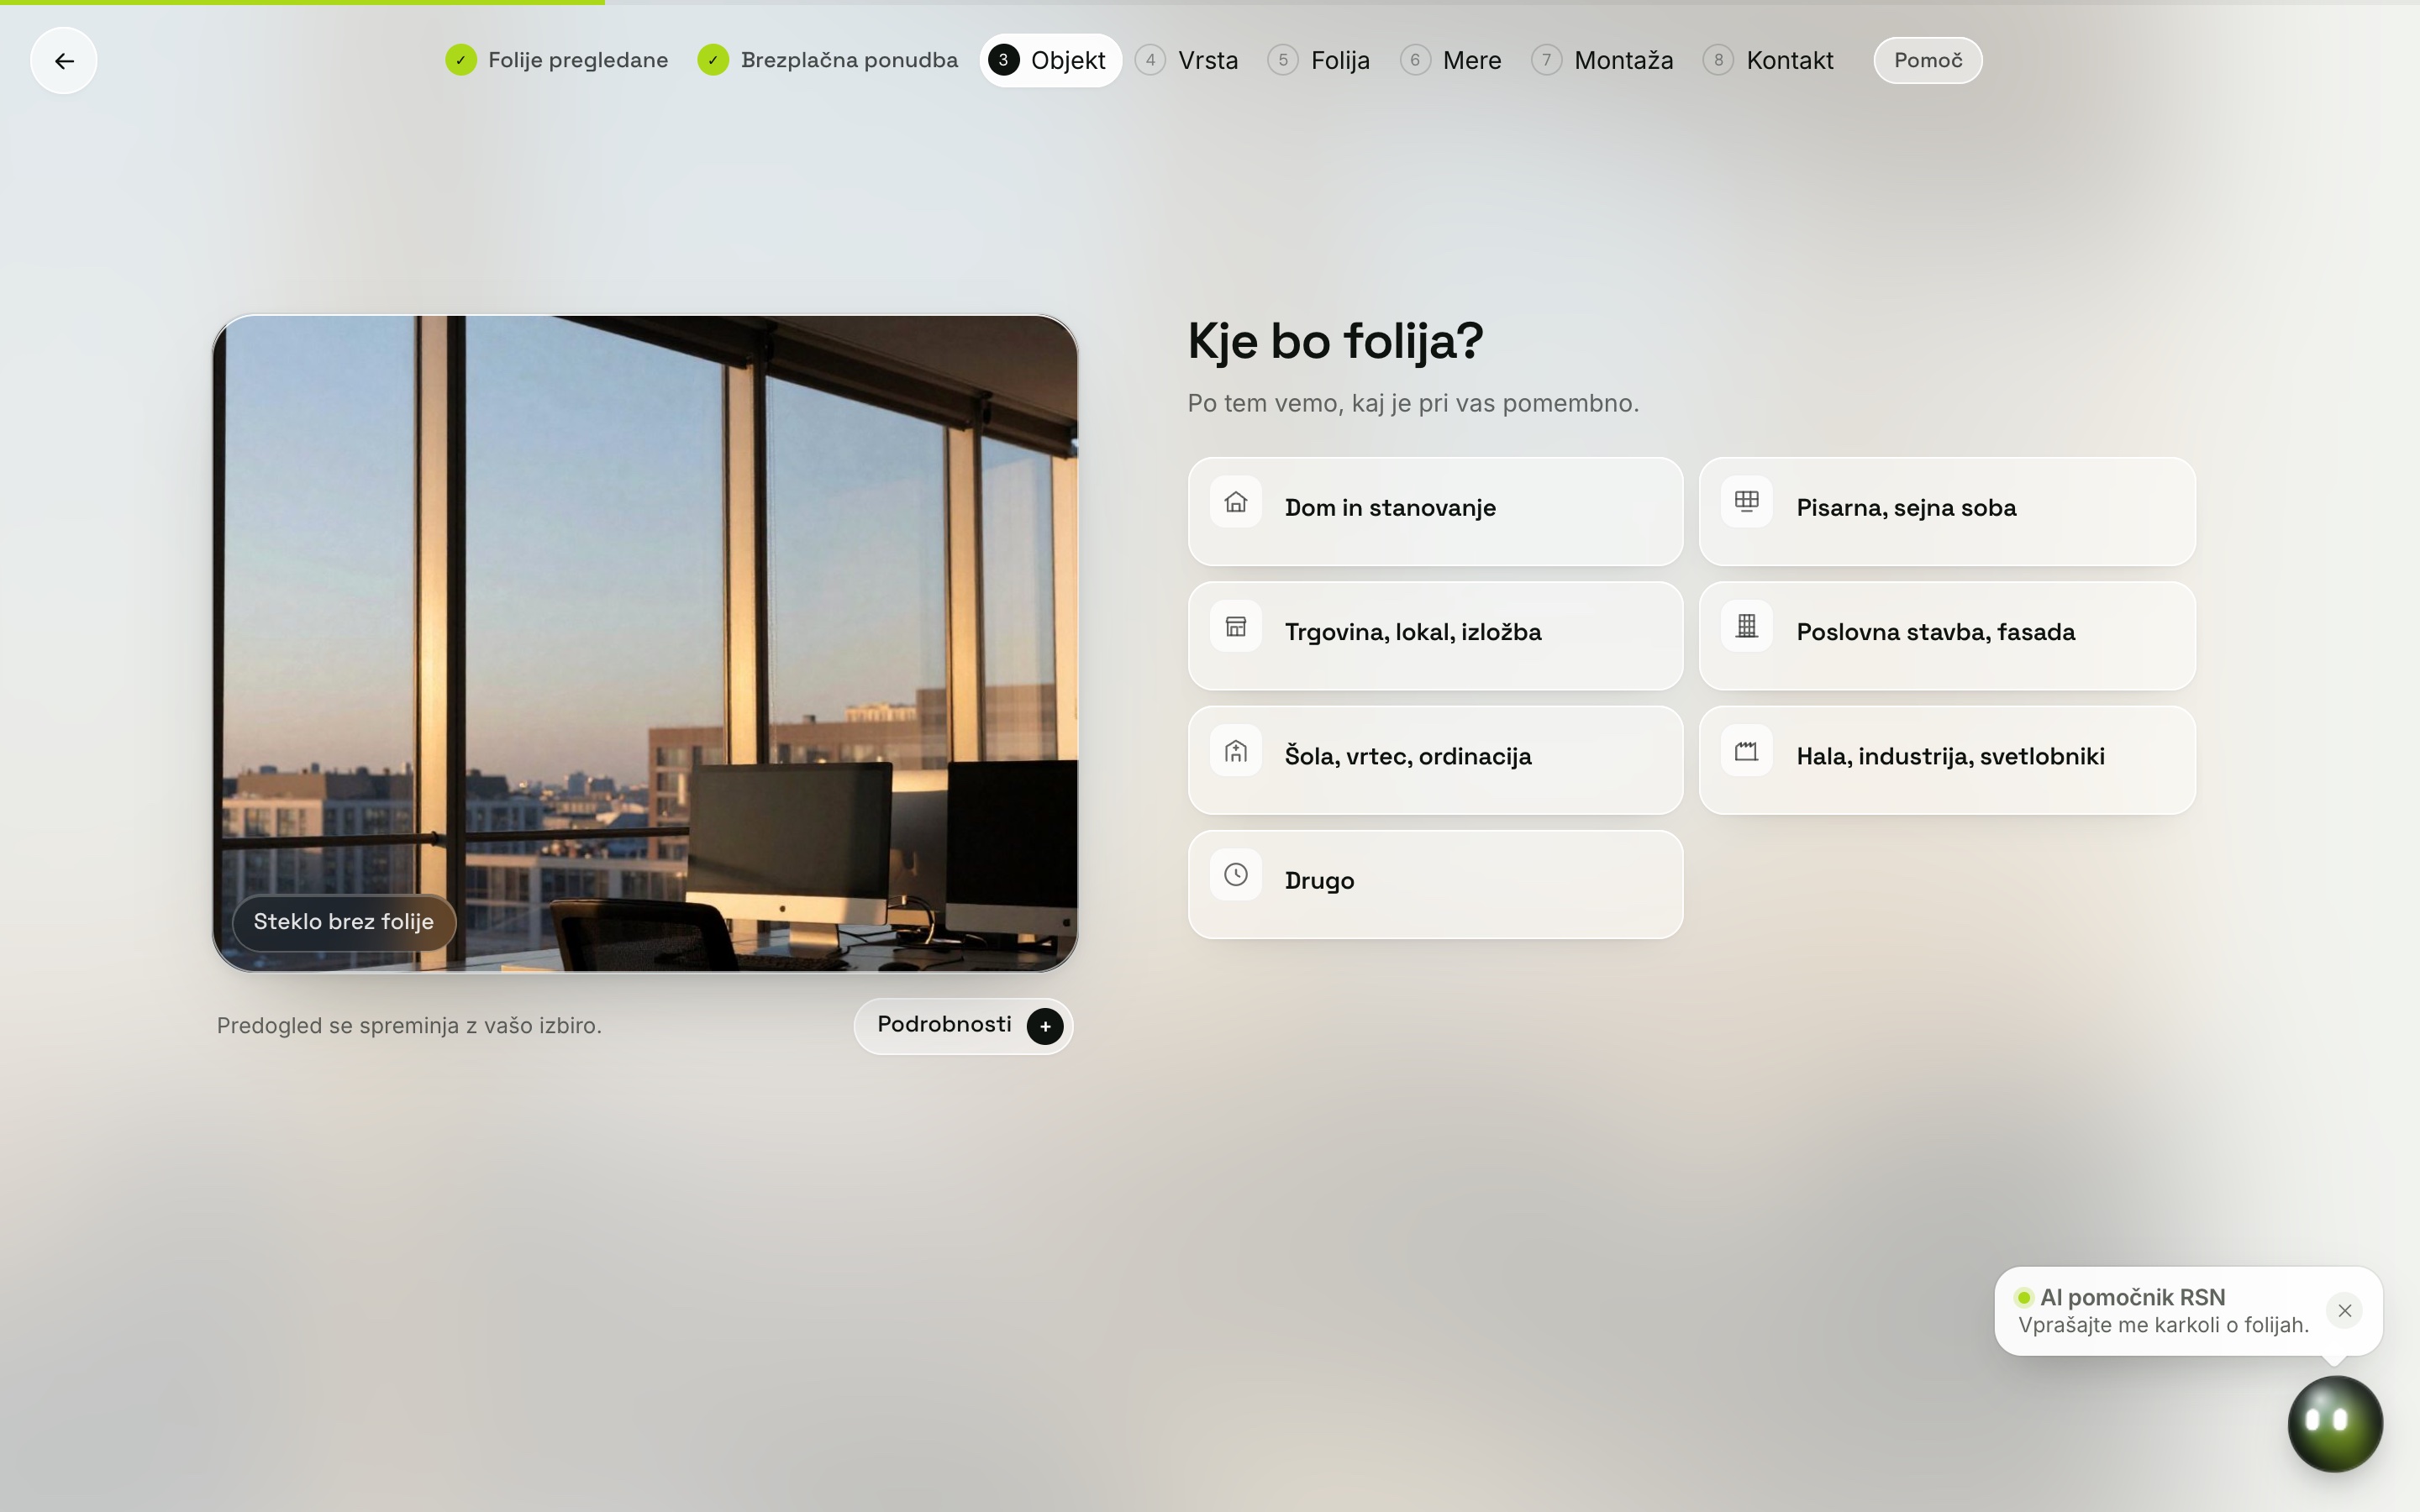This screenshot has width=2420, height=1512.
Task: Click Folije pregledane completed step
Action: [557, 60]
